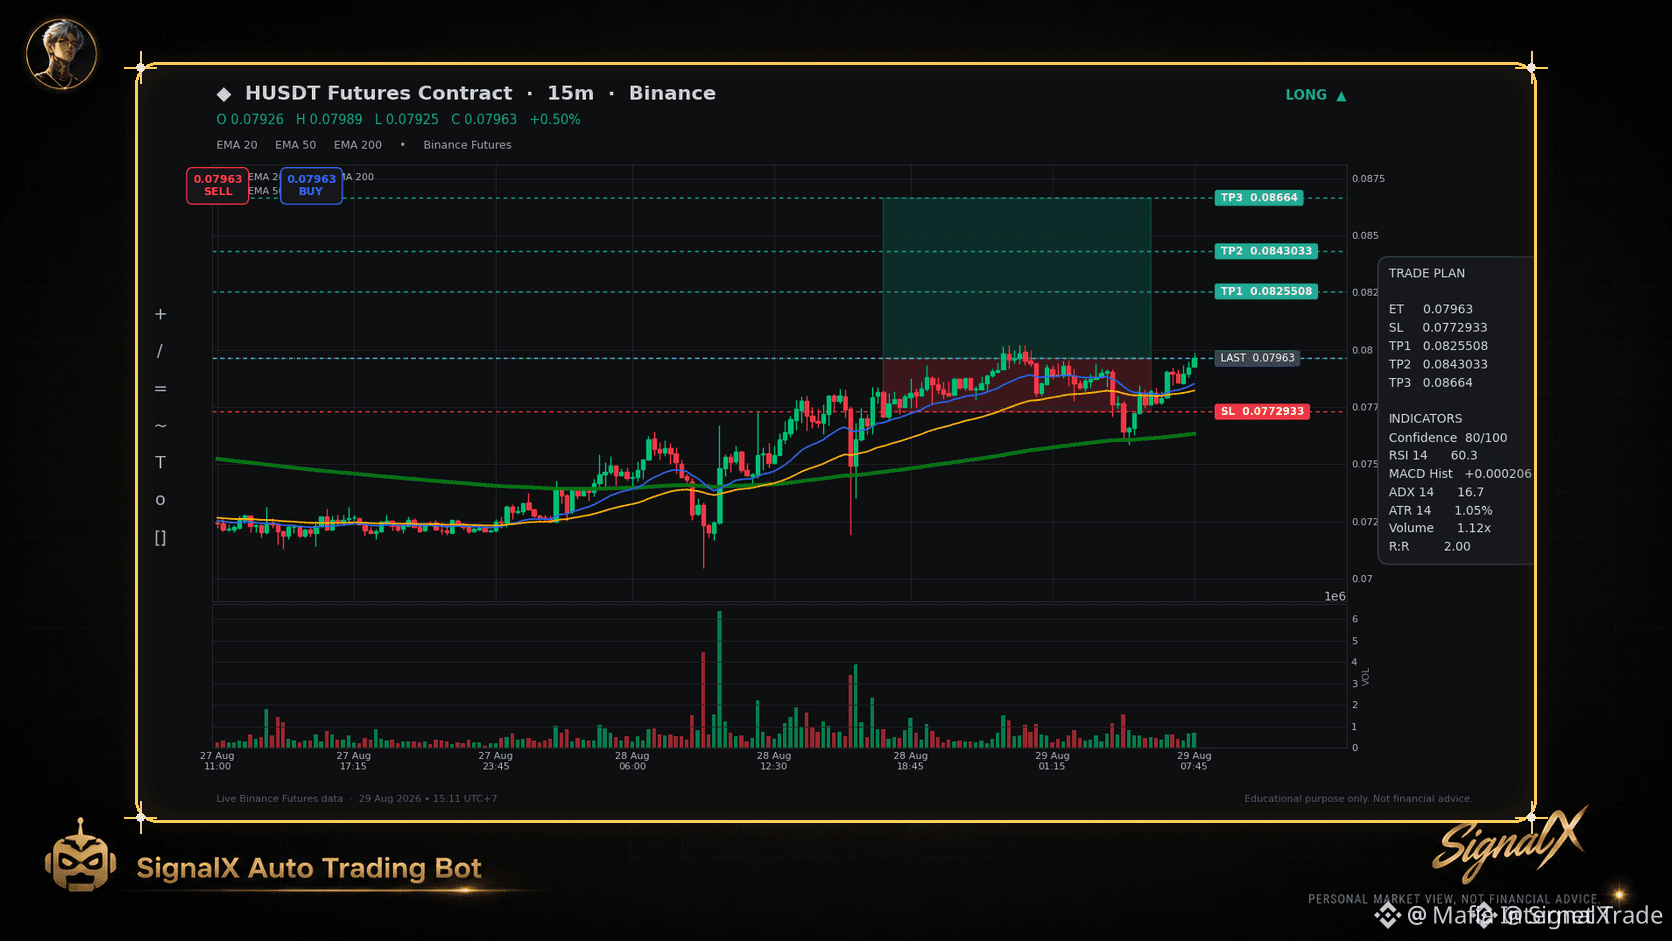The image size is (1672, 941).
Task: Click the 27 Aug 11:00 time label
Action: pyautogui.click(x=217, y=761)
